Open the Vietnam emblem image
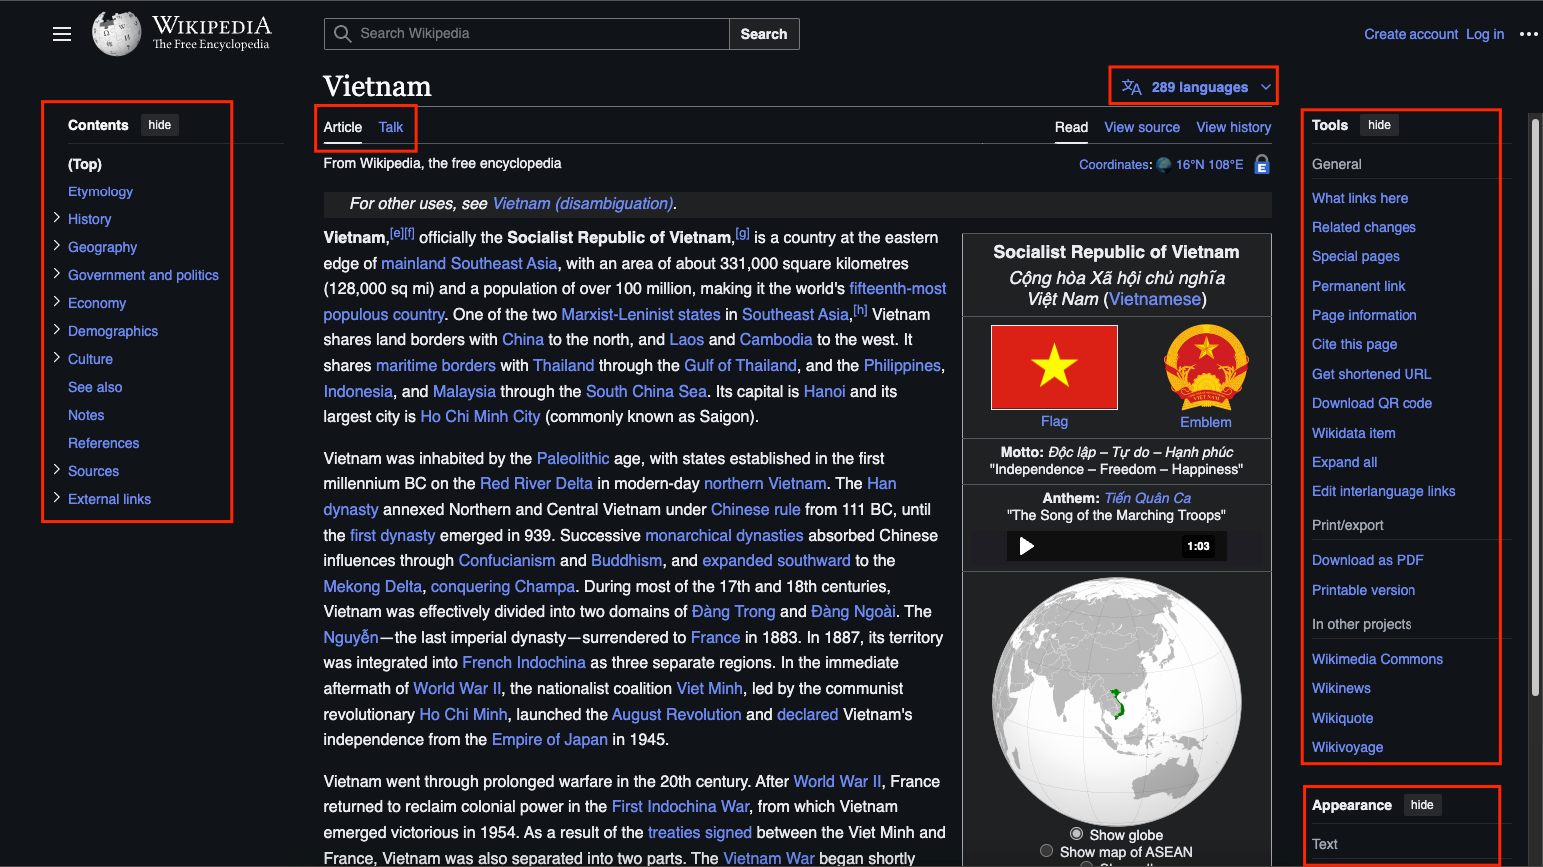Viewport: 1543px width, 867px height. click(1206, 367)
